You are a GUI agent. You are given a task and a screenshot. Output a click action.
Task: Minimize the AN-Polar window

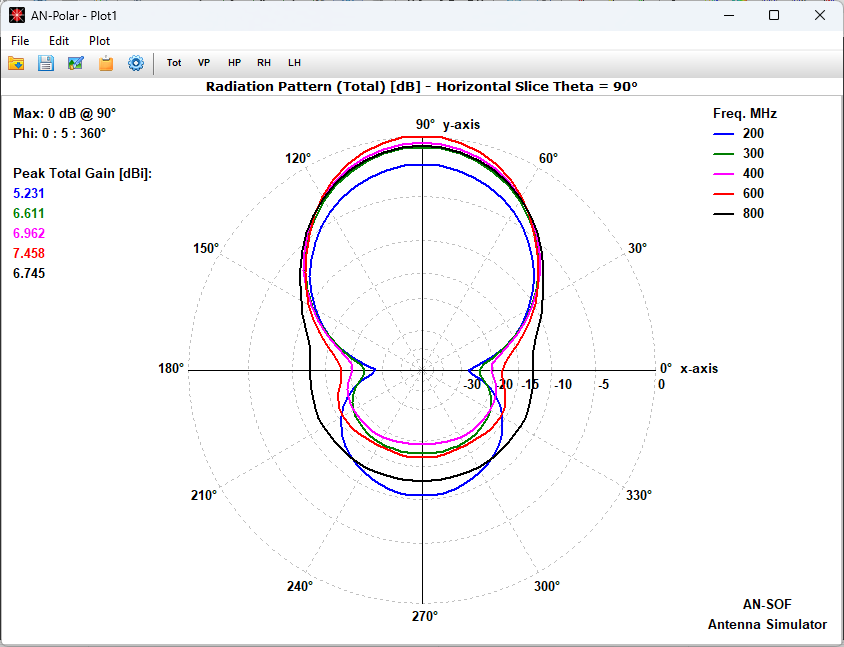[x=729, y=16]
